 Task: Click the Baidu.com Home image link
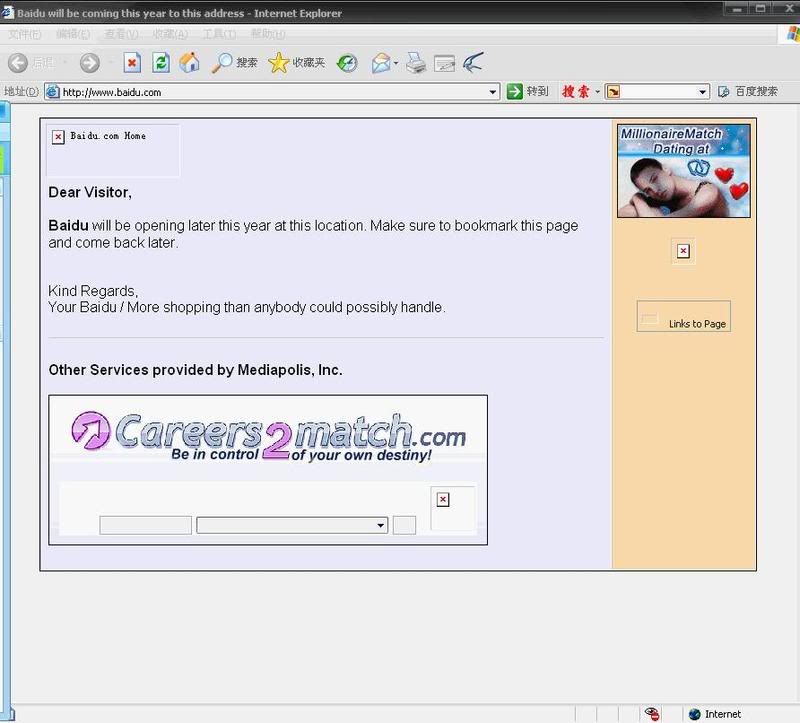(x=113, y=150)
